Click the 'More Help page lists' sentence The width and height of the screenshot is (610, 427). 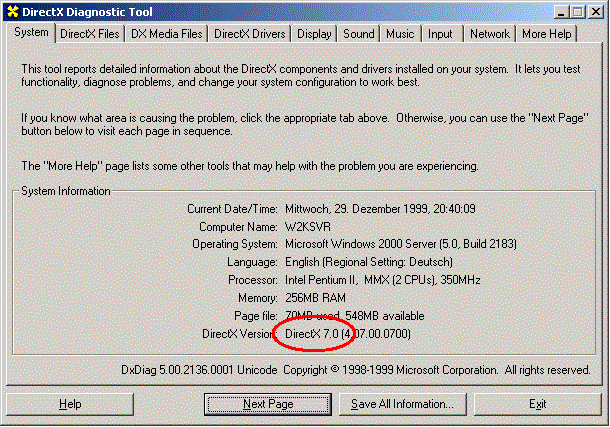[x=250, y=166]
